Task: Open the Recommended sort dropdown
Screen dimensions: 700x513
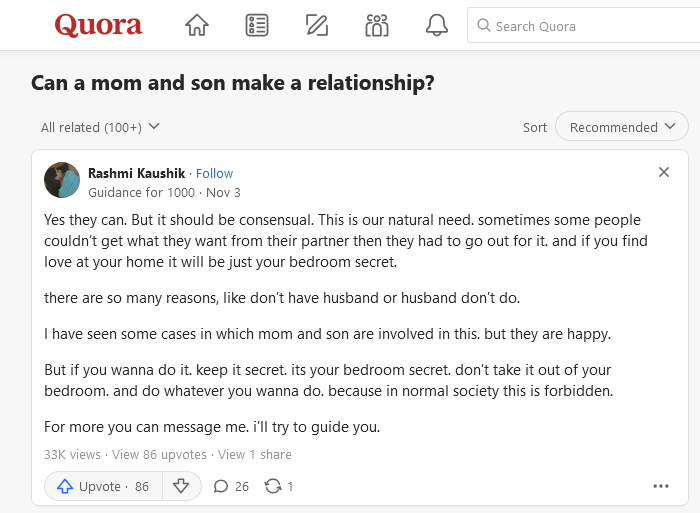Action: (x=621, y=127)
